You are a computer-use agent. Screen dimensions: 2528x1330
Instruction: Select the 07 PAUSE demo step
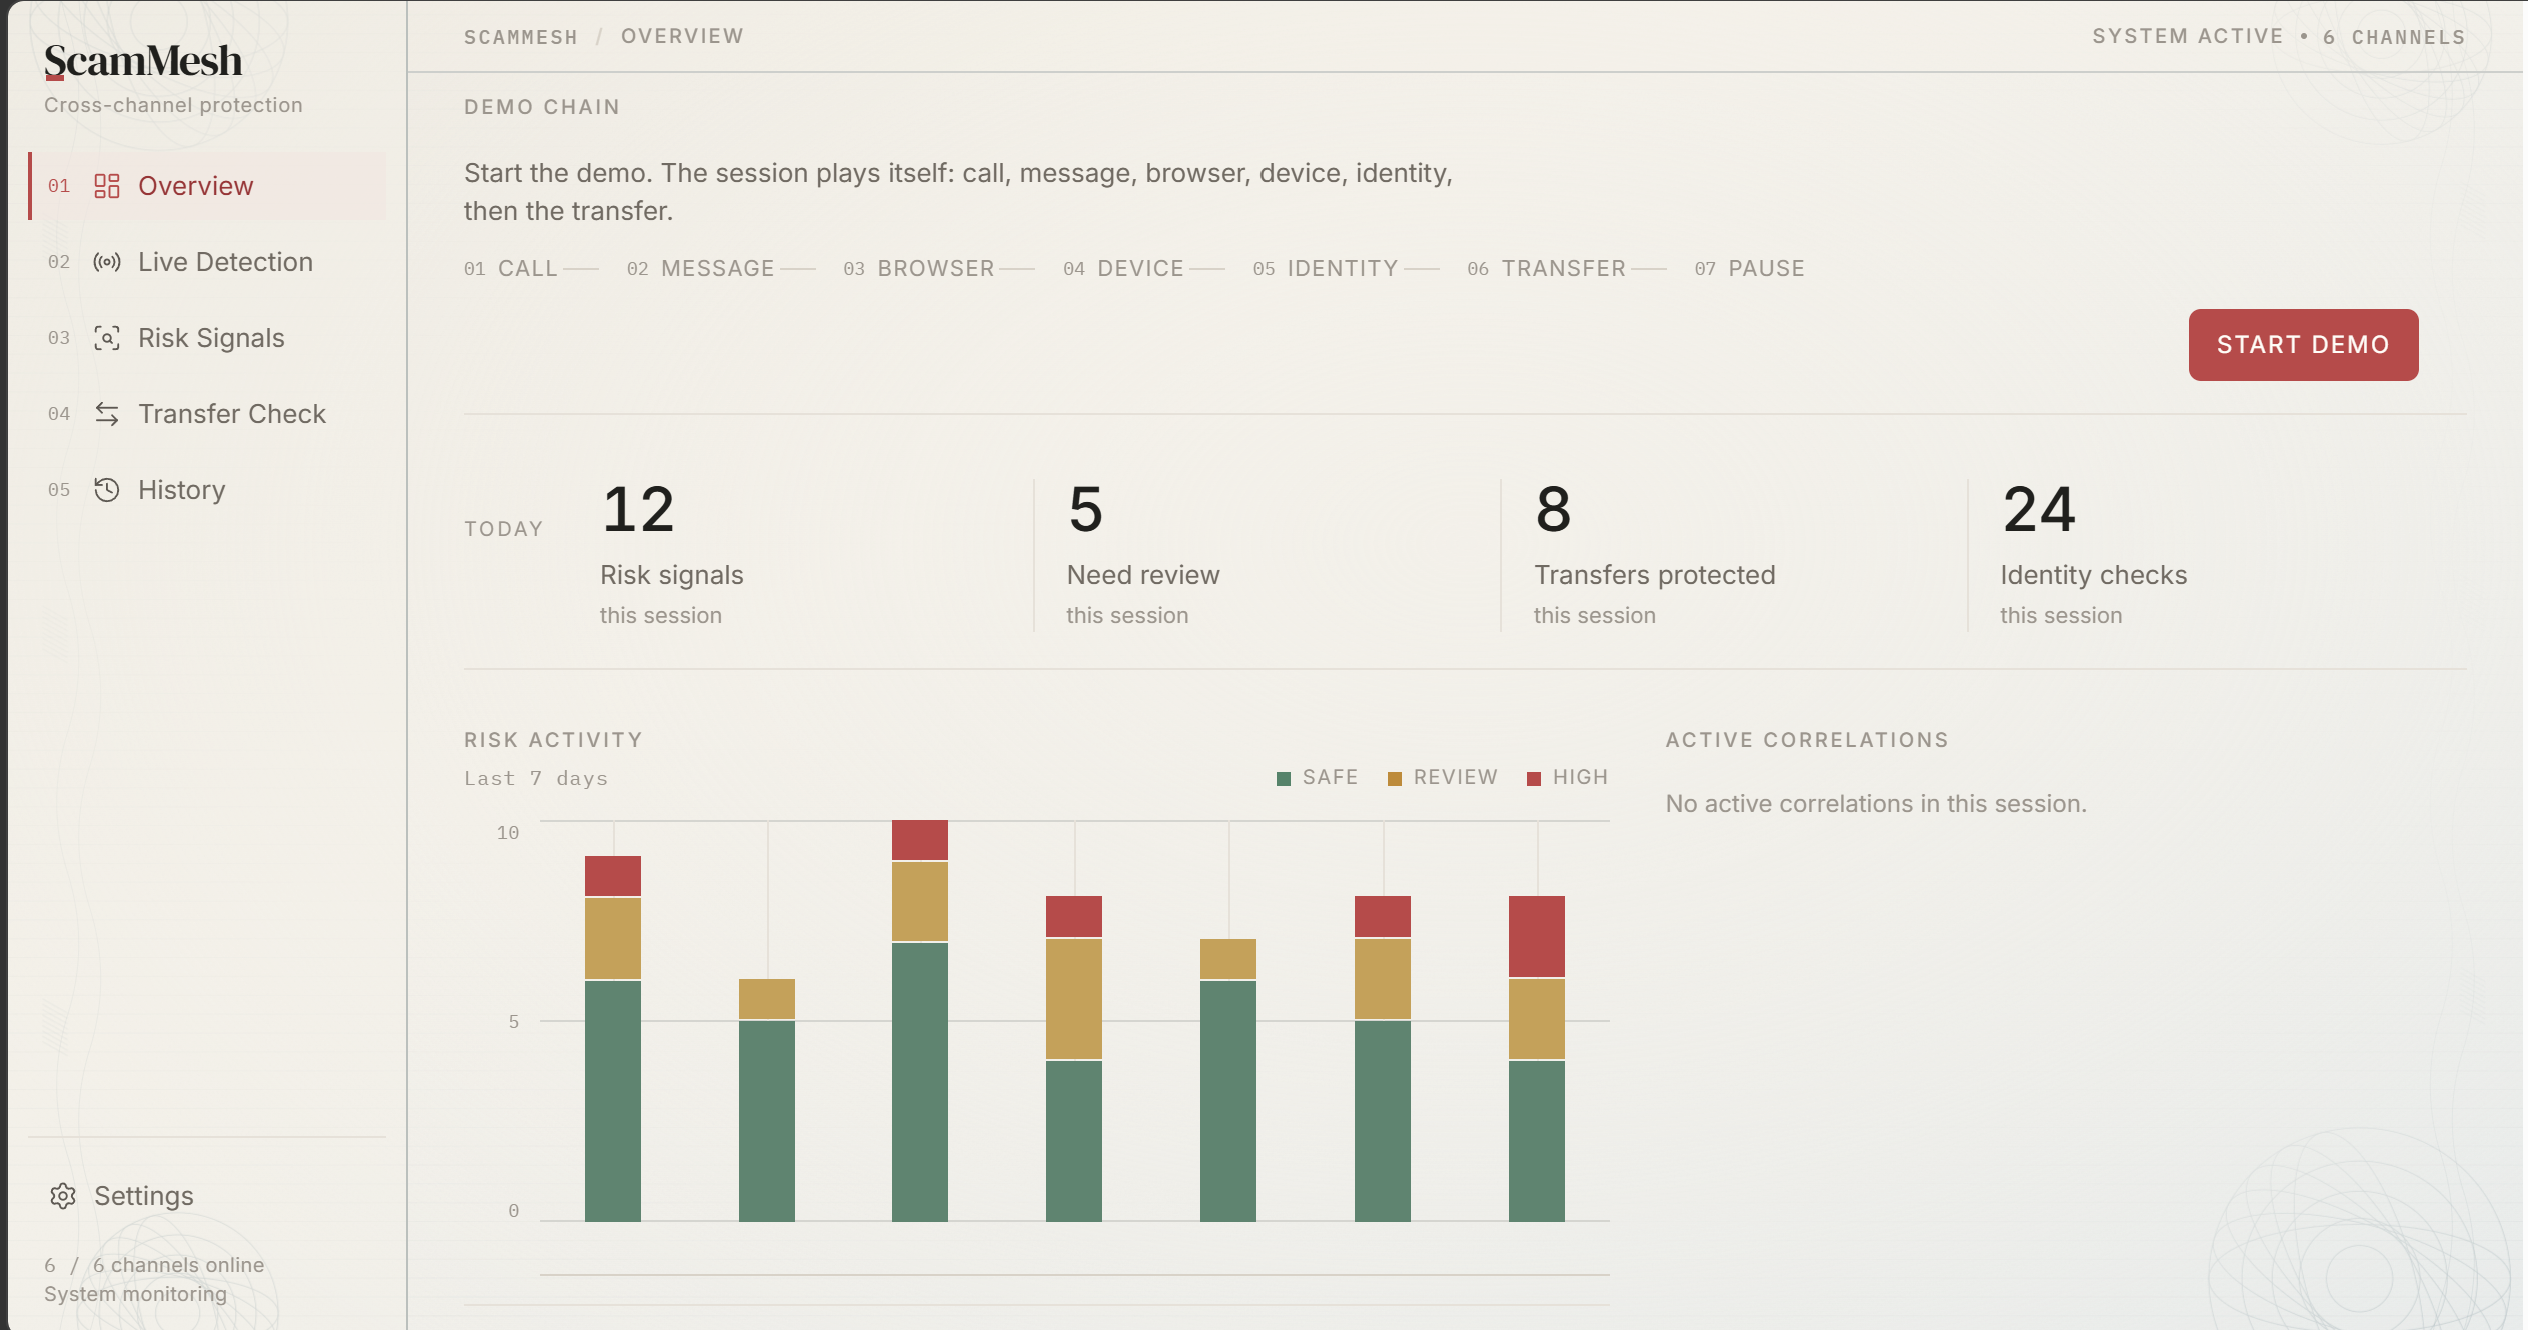[x=1750, y=269]
